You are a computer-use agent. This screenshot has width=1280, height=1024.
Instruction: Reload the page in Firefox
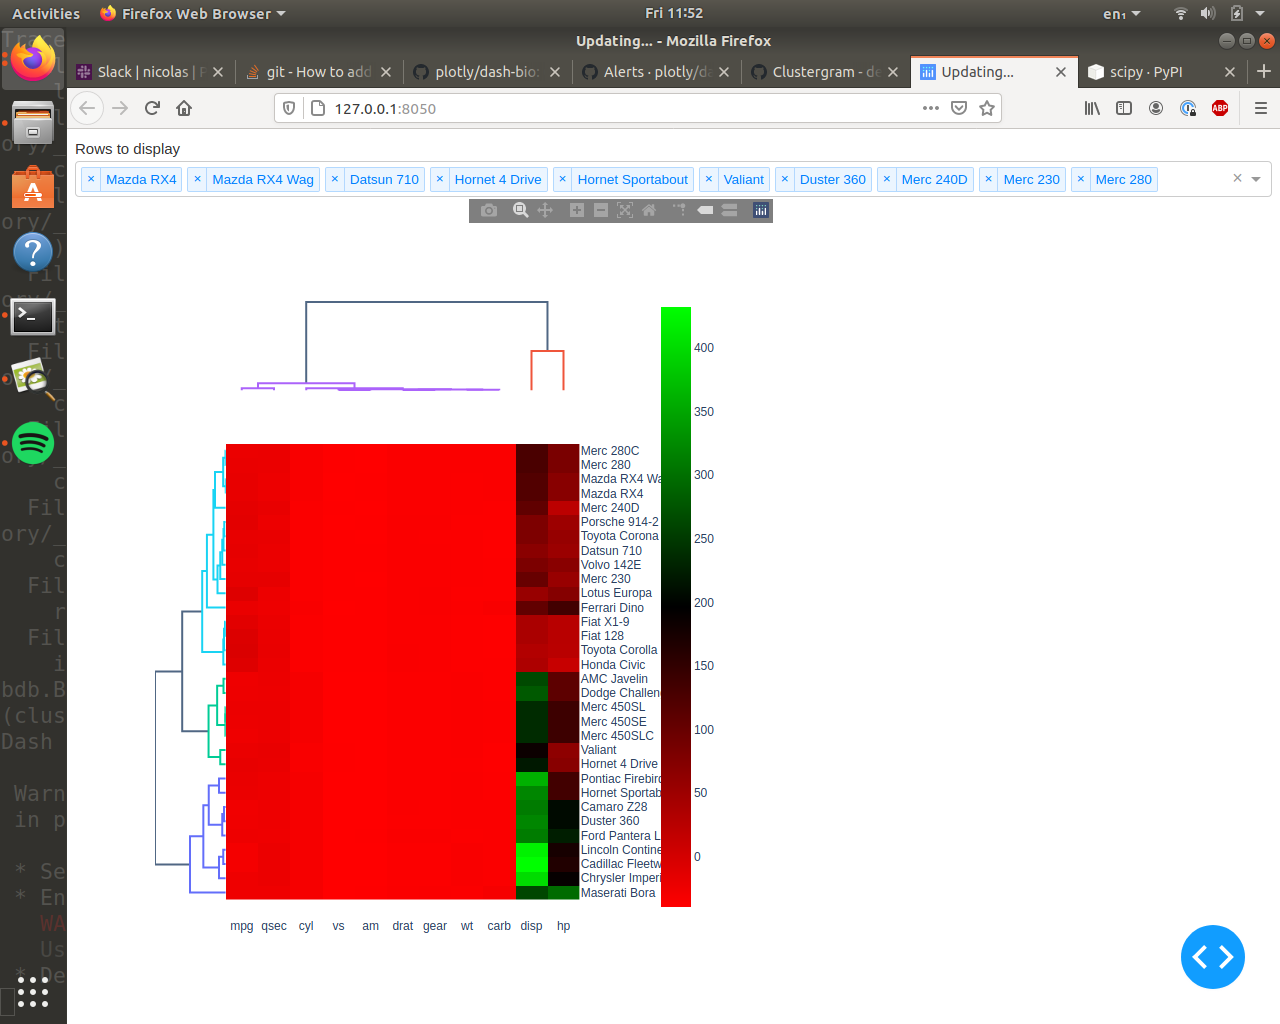152,108
